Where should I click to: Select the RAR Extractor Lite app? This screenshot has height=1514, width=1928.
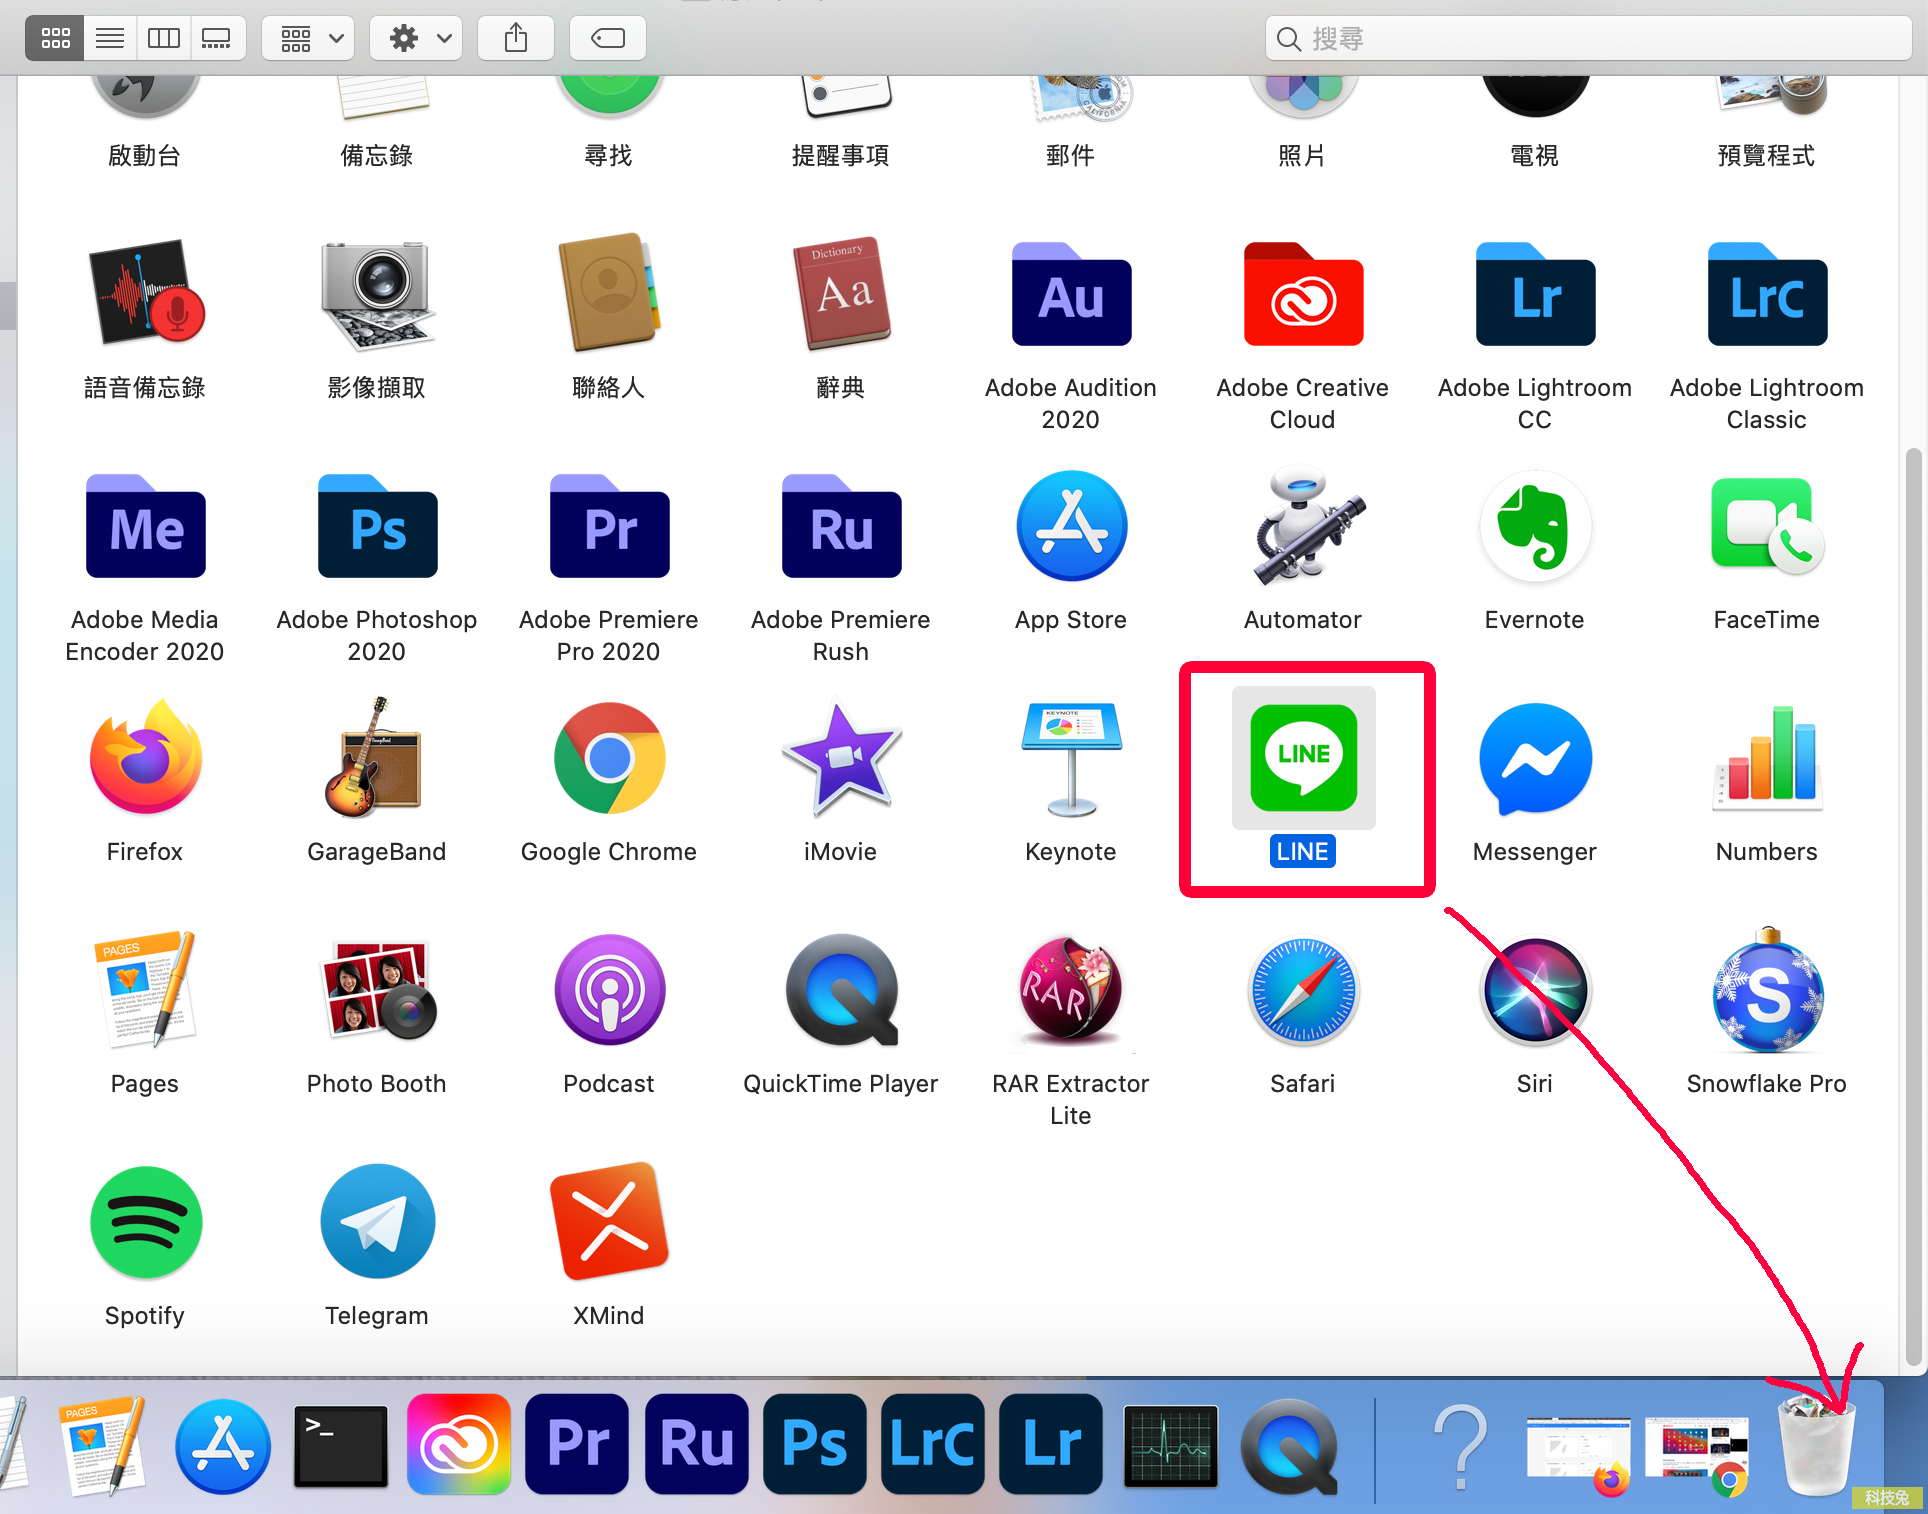point(1071,990)
